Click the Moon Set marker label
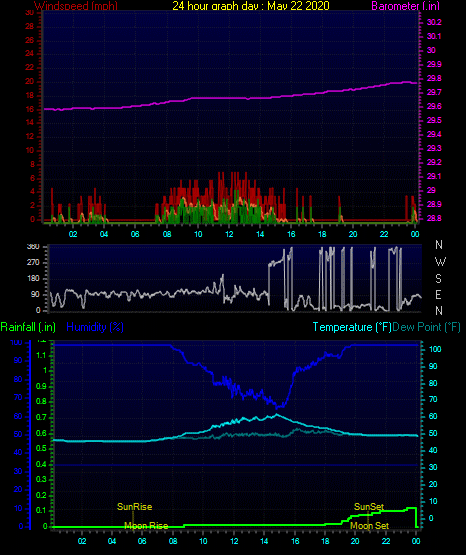466x555 pixels. pos(369,526)
